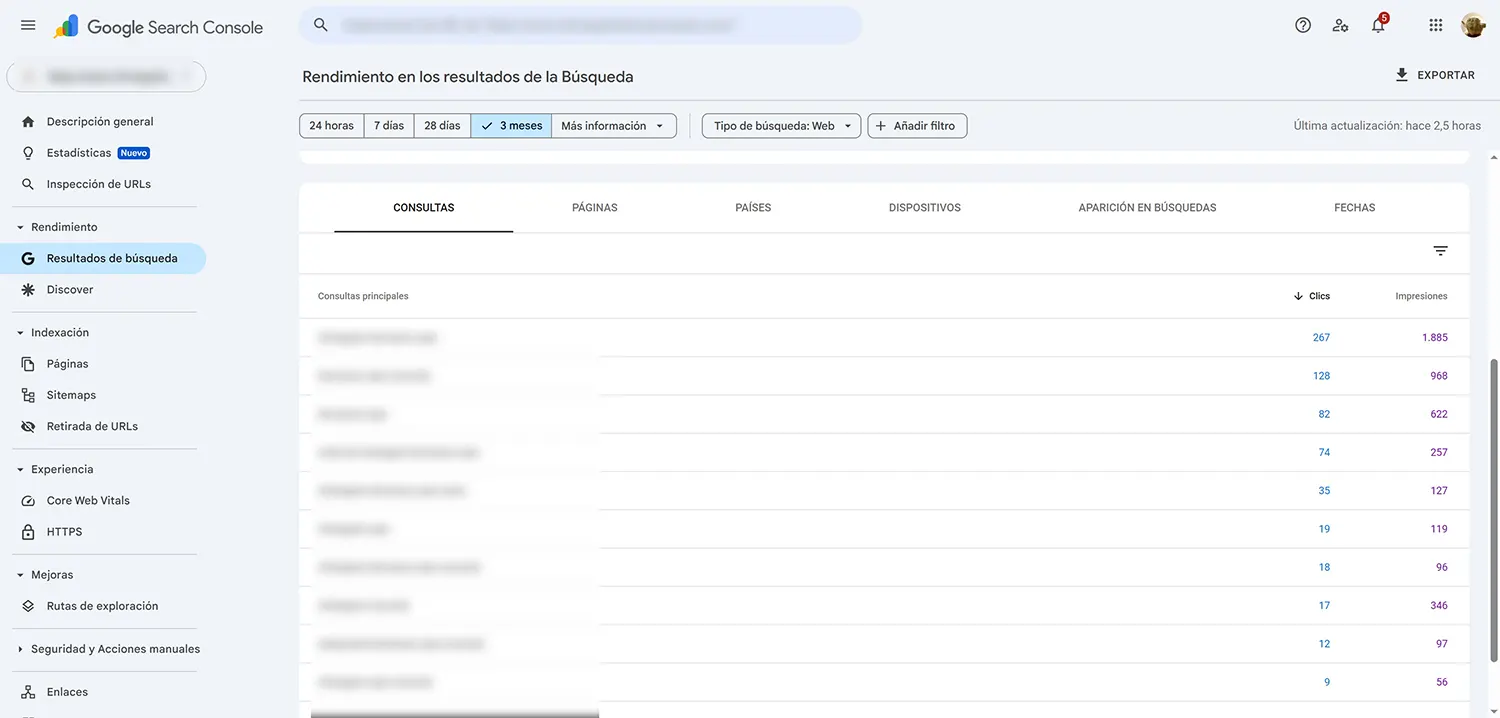Click the EXPORTAR button
1500x718 pixels.
coord(1436,74)
